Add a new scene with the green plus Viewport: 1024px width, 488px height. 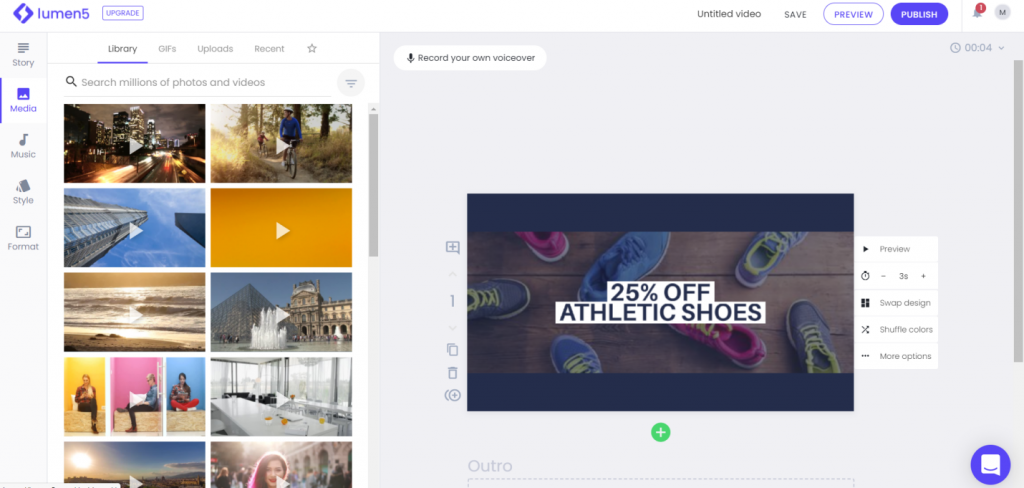[660, 432]
